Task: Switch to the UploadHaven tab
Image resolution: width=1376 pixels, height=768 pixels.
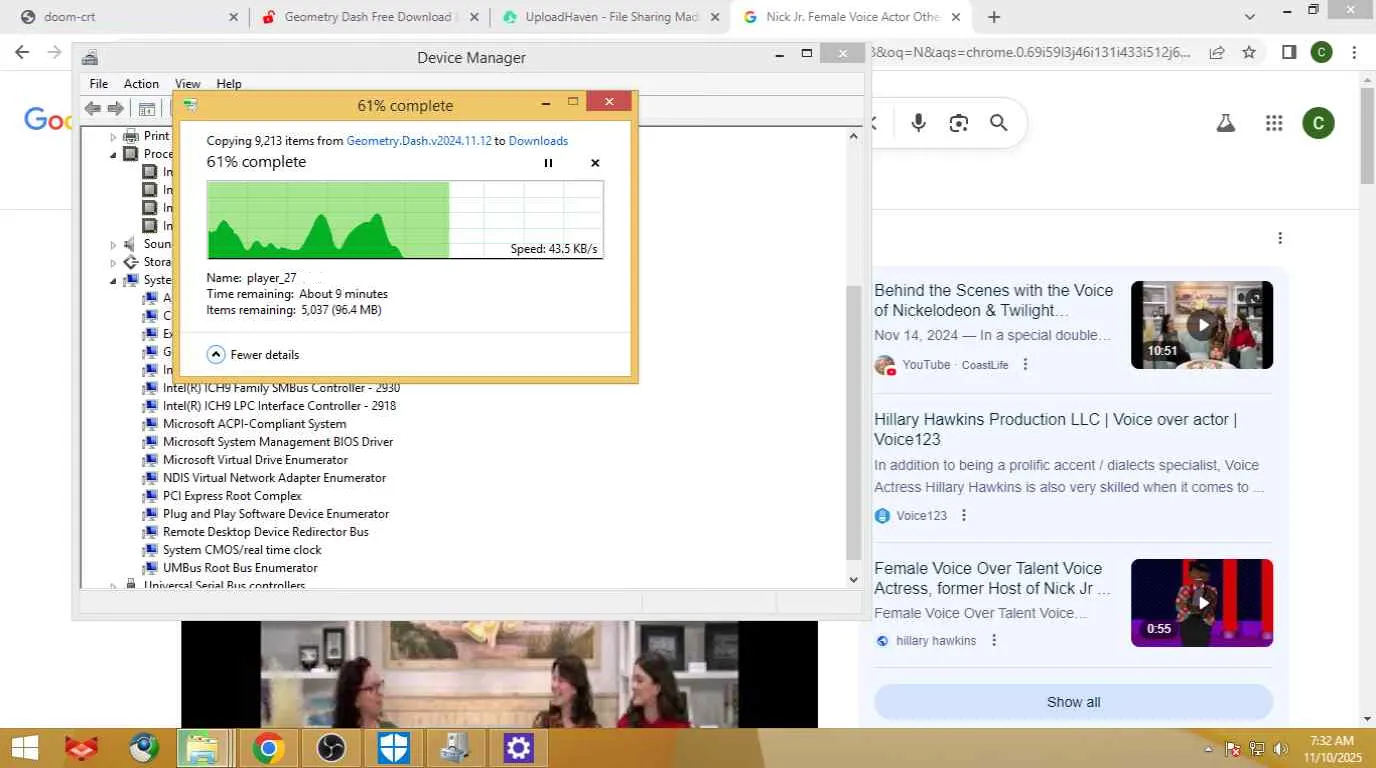Action: [x=610, y=17]
